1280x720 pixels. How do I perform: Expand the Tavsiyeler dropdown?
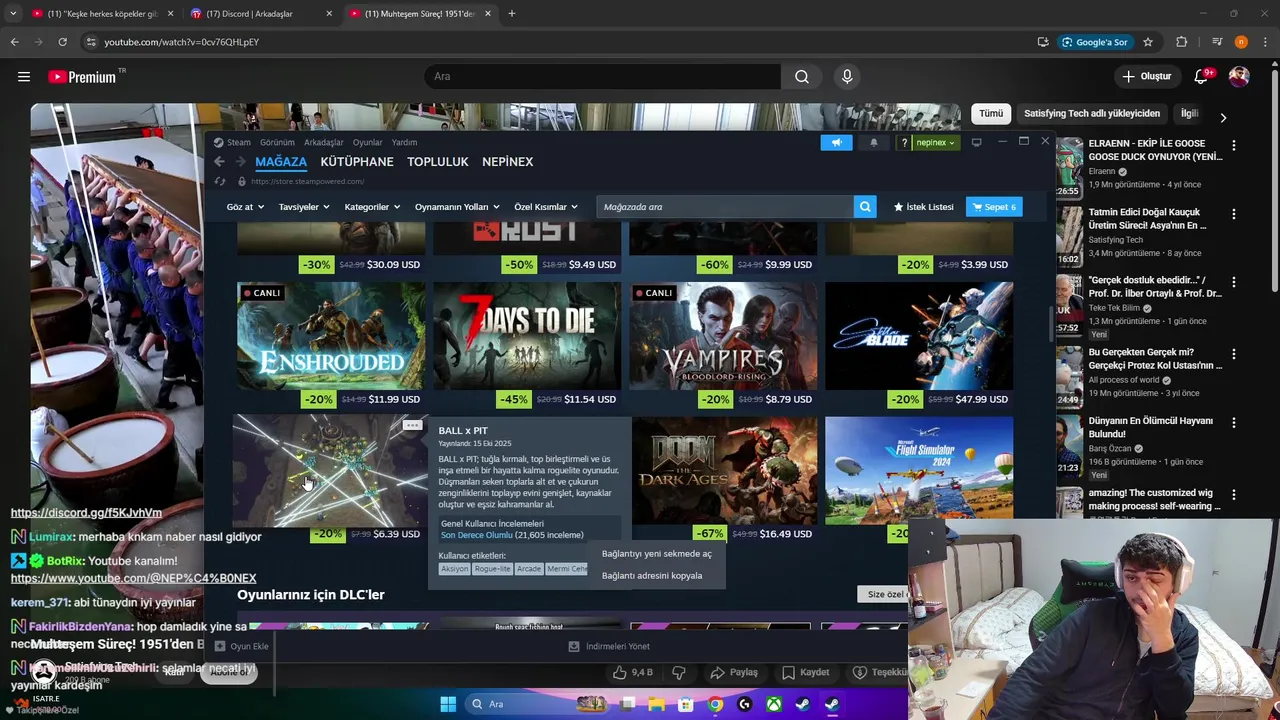click(x=304, y=207)
